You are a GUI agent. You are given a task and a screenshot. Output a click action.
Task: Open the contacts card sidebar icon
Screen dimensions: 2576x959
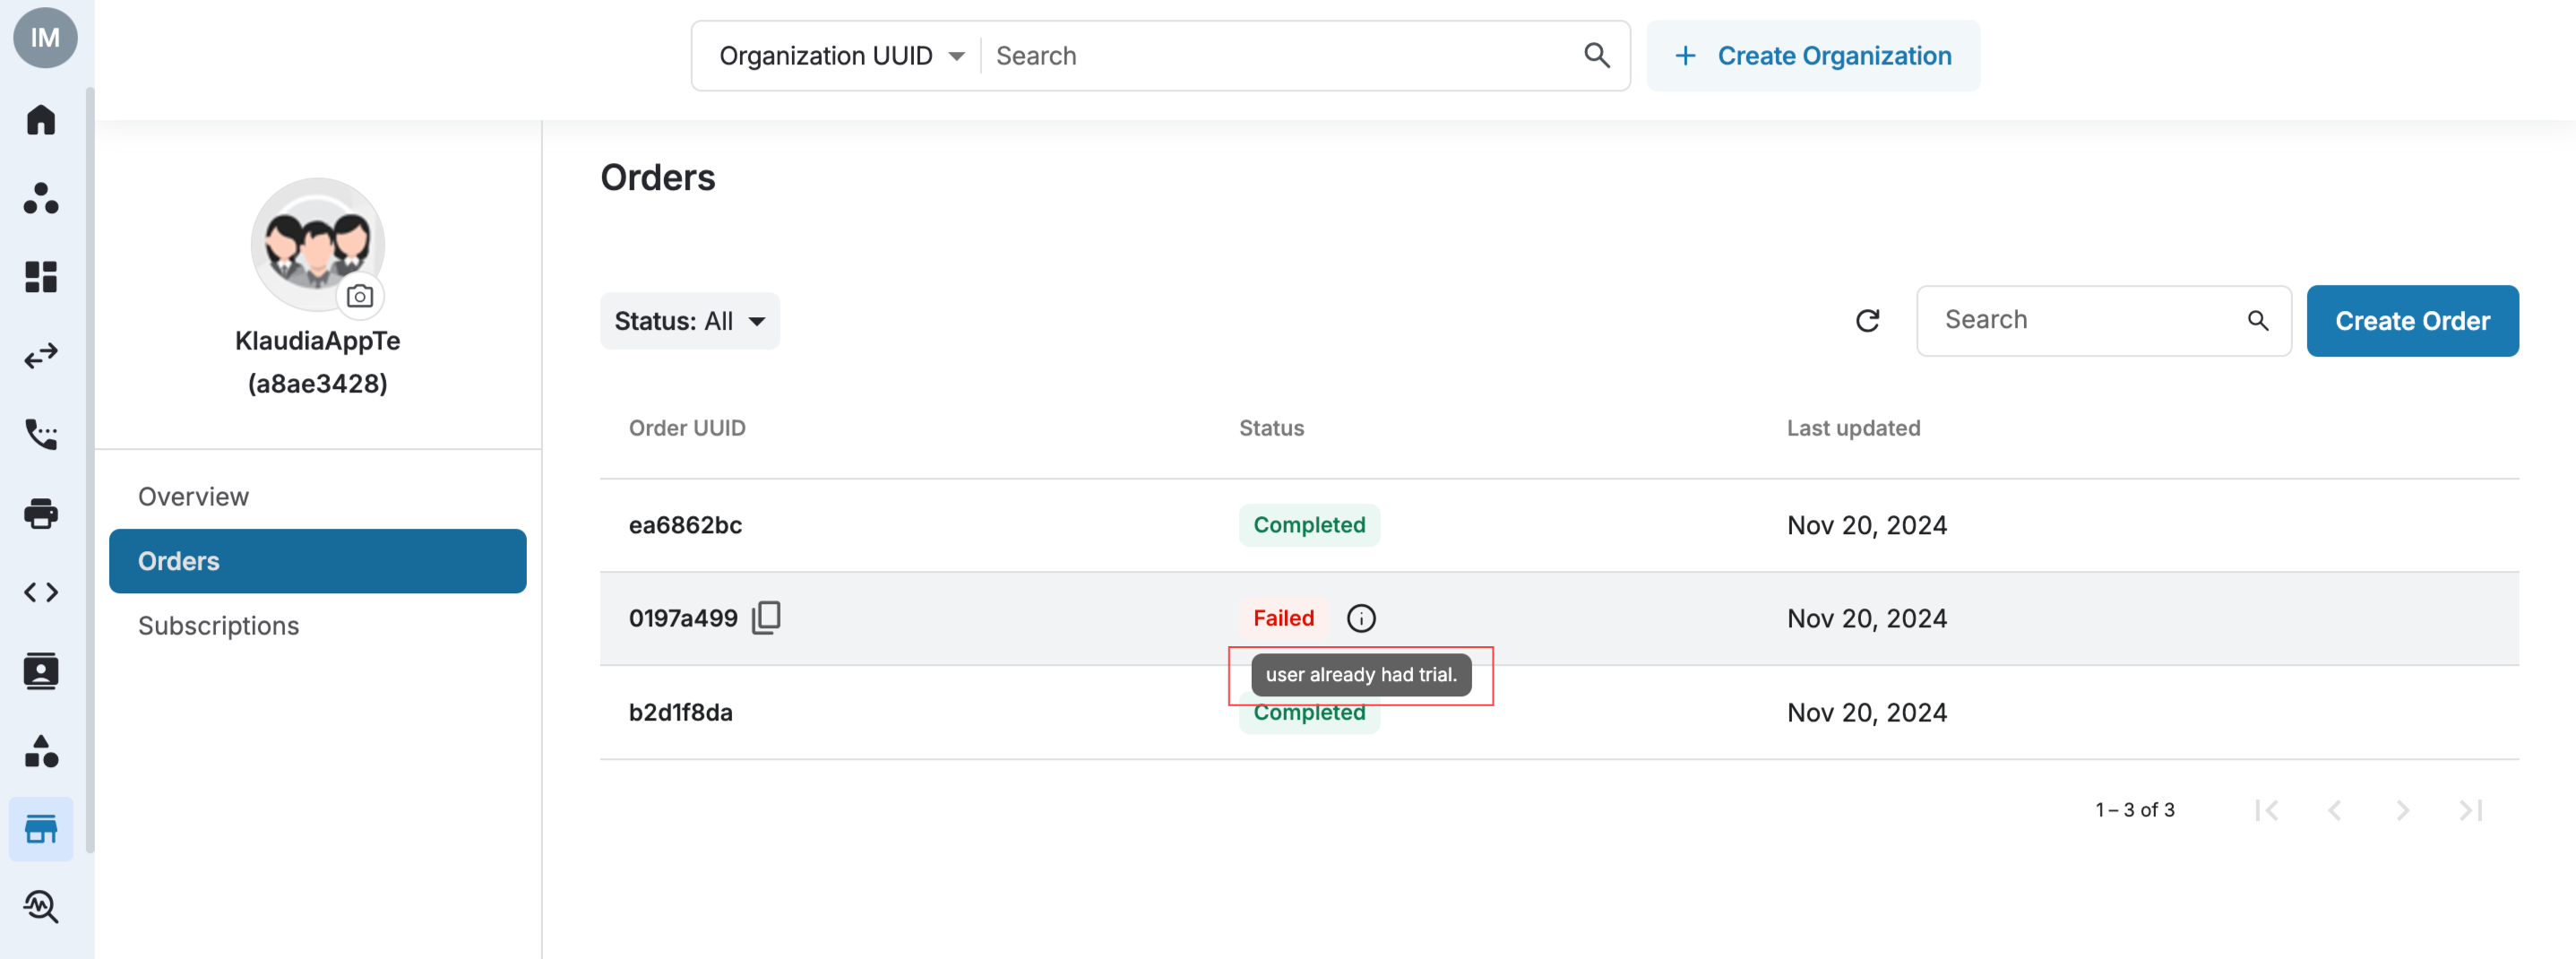(x=41, y=671)
